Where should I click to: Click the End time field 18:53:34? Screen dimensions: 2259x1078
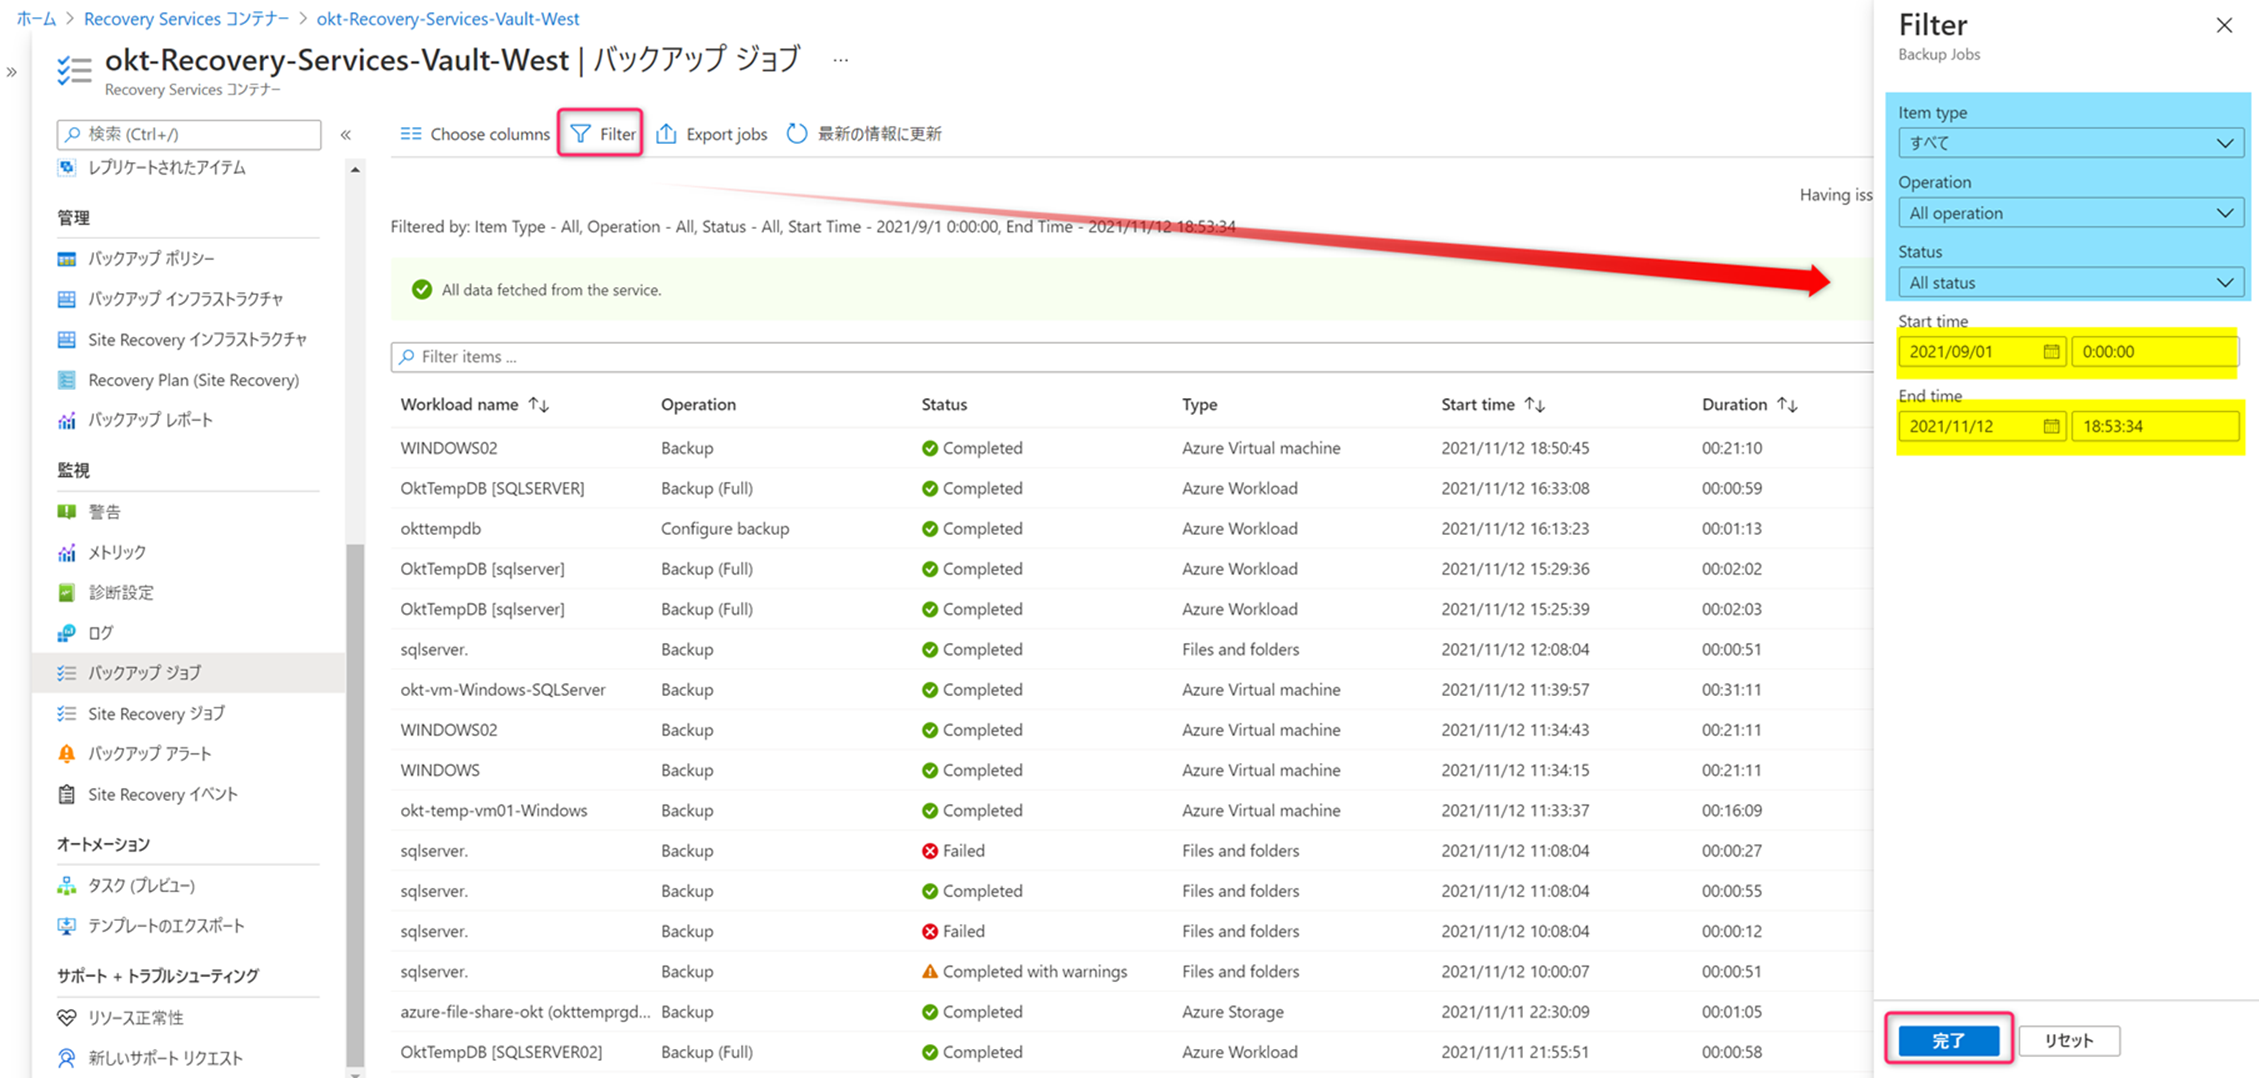(x=2154, y=426)
